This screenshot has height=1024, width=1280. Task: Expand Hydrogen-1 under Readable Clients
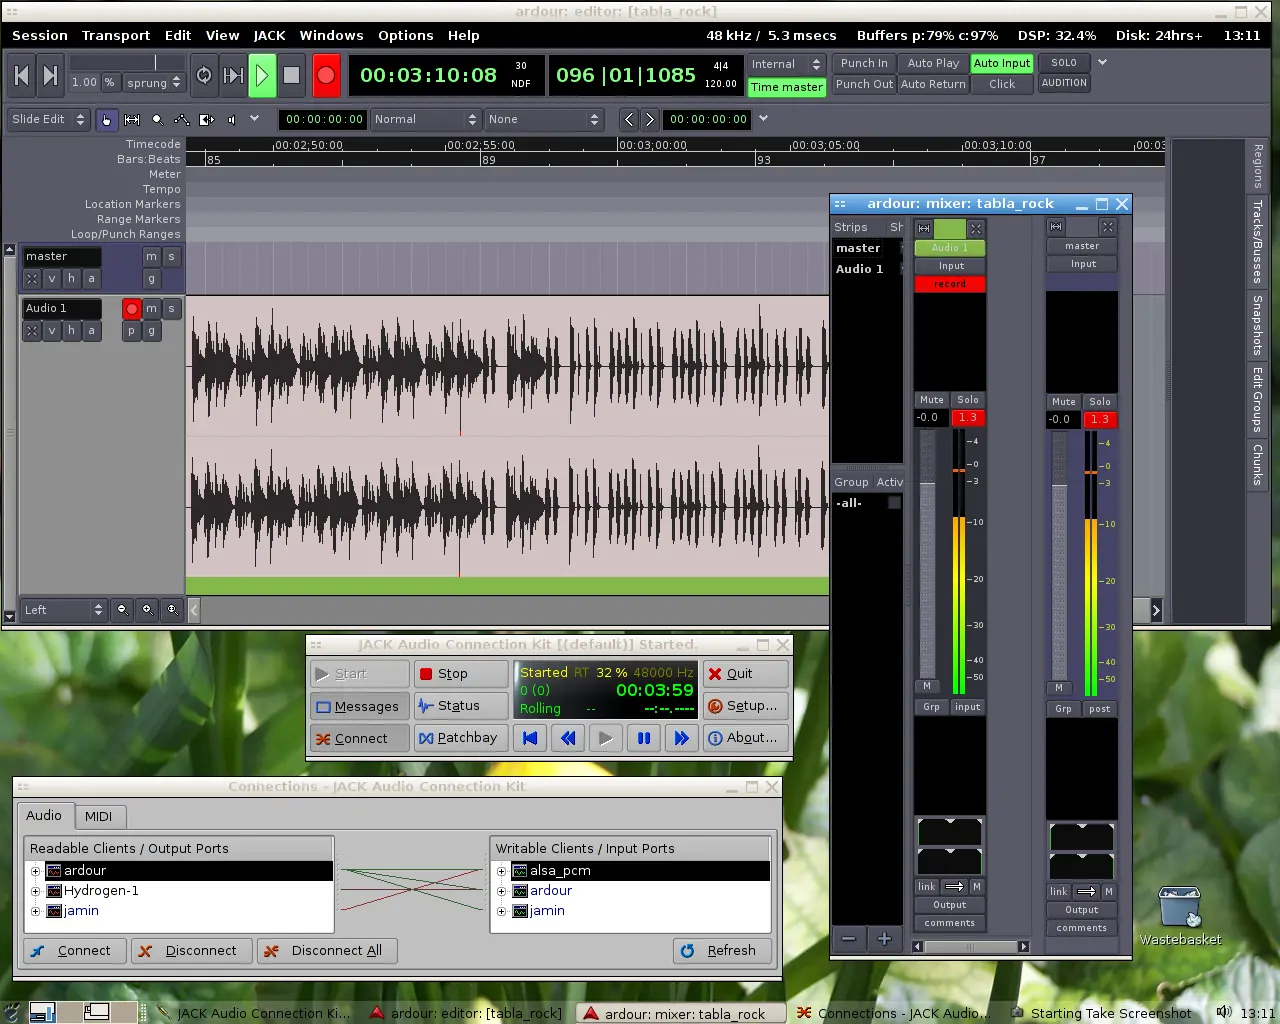pos(35,891)
